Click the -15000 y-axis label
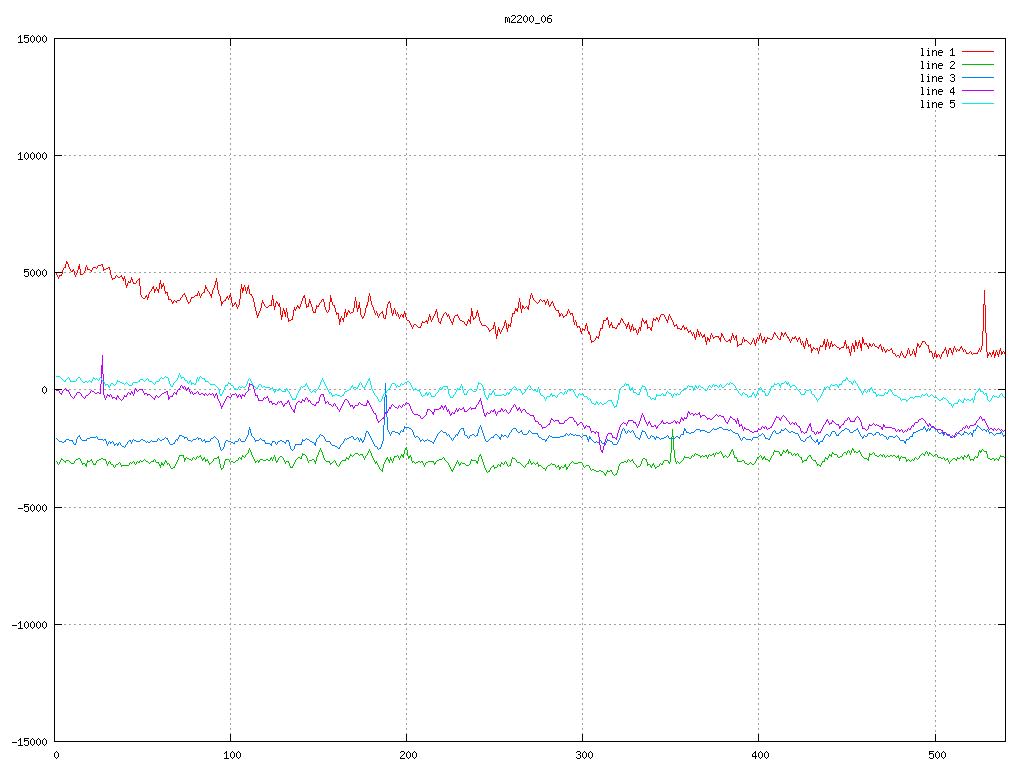 29,742
